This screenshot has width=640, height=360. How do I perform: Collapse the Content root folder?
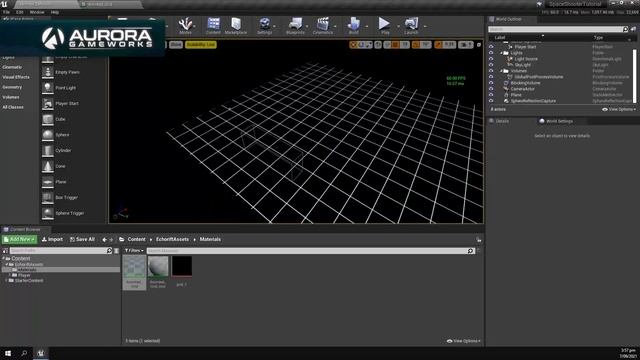[x=4, y=258]
